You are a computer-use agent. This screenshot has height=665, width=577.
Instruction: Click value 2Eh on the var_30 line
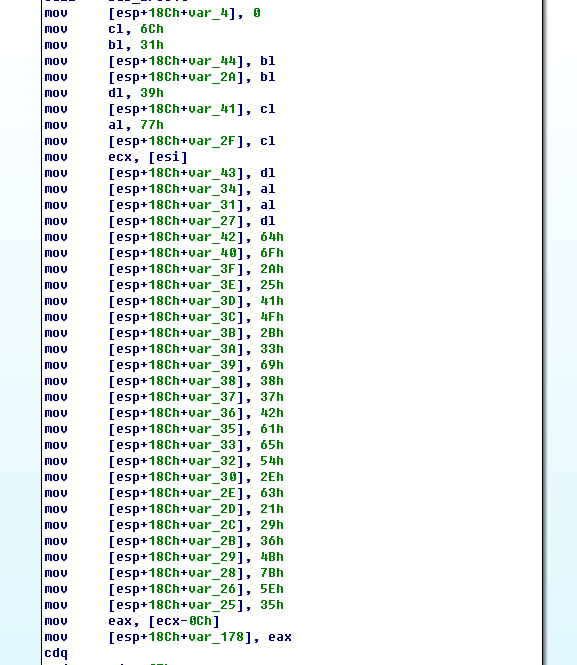coord(272,477)
